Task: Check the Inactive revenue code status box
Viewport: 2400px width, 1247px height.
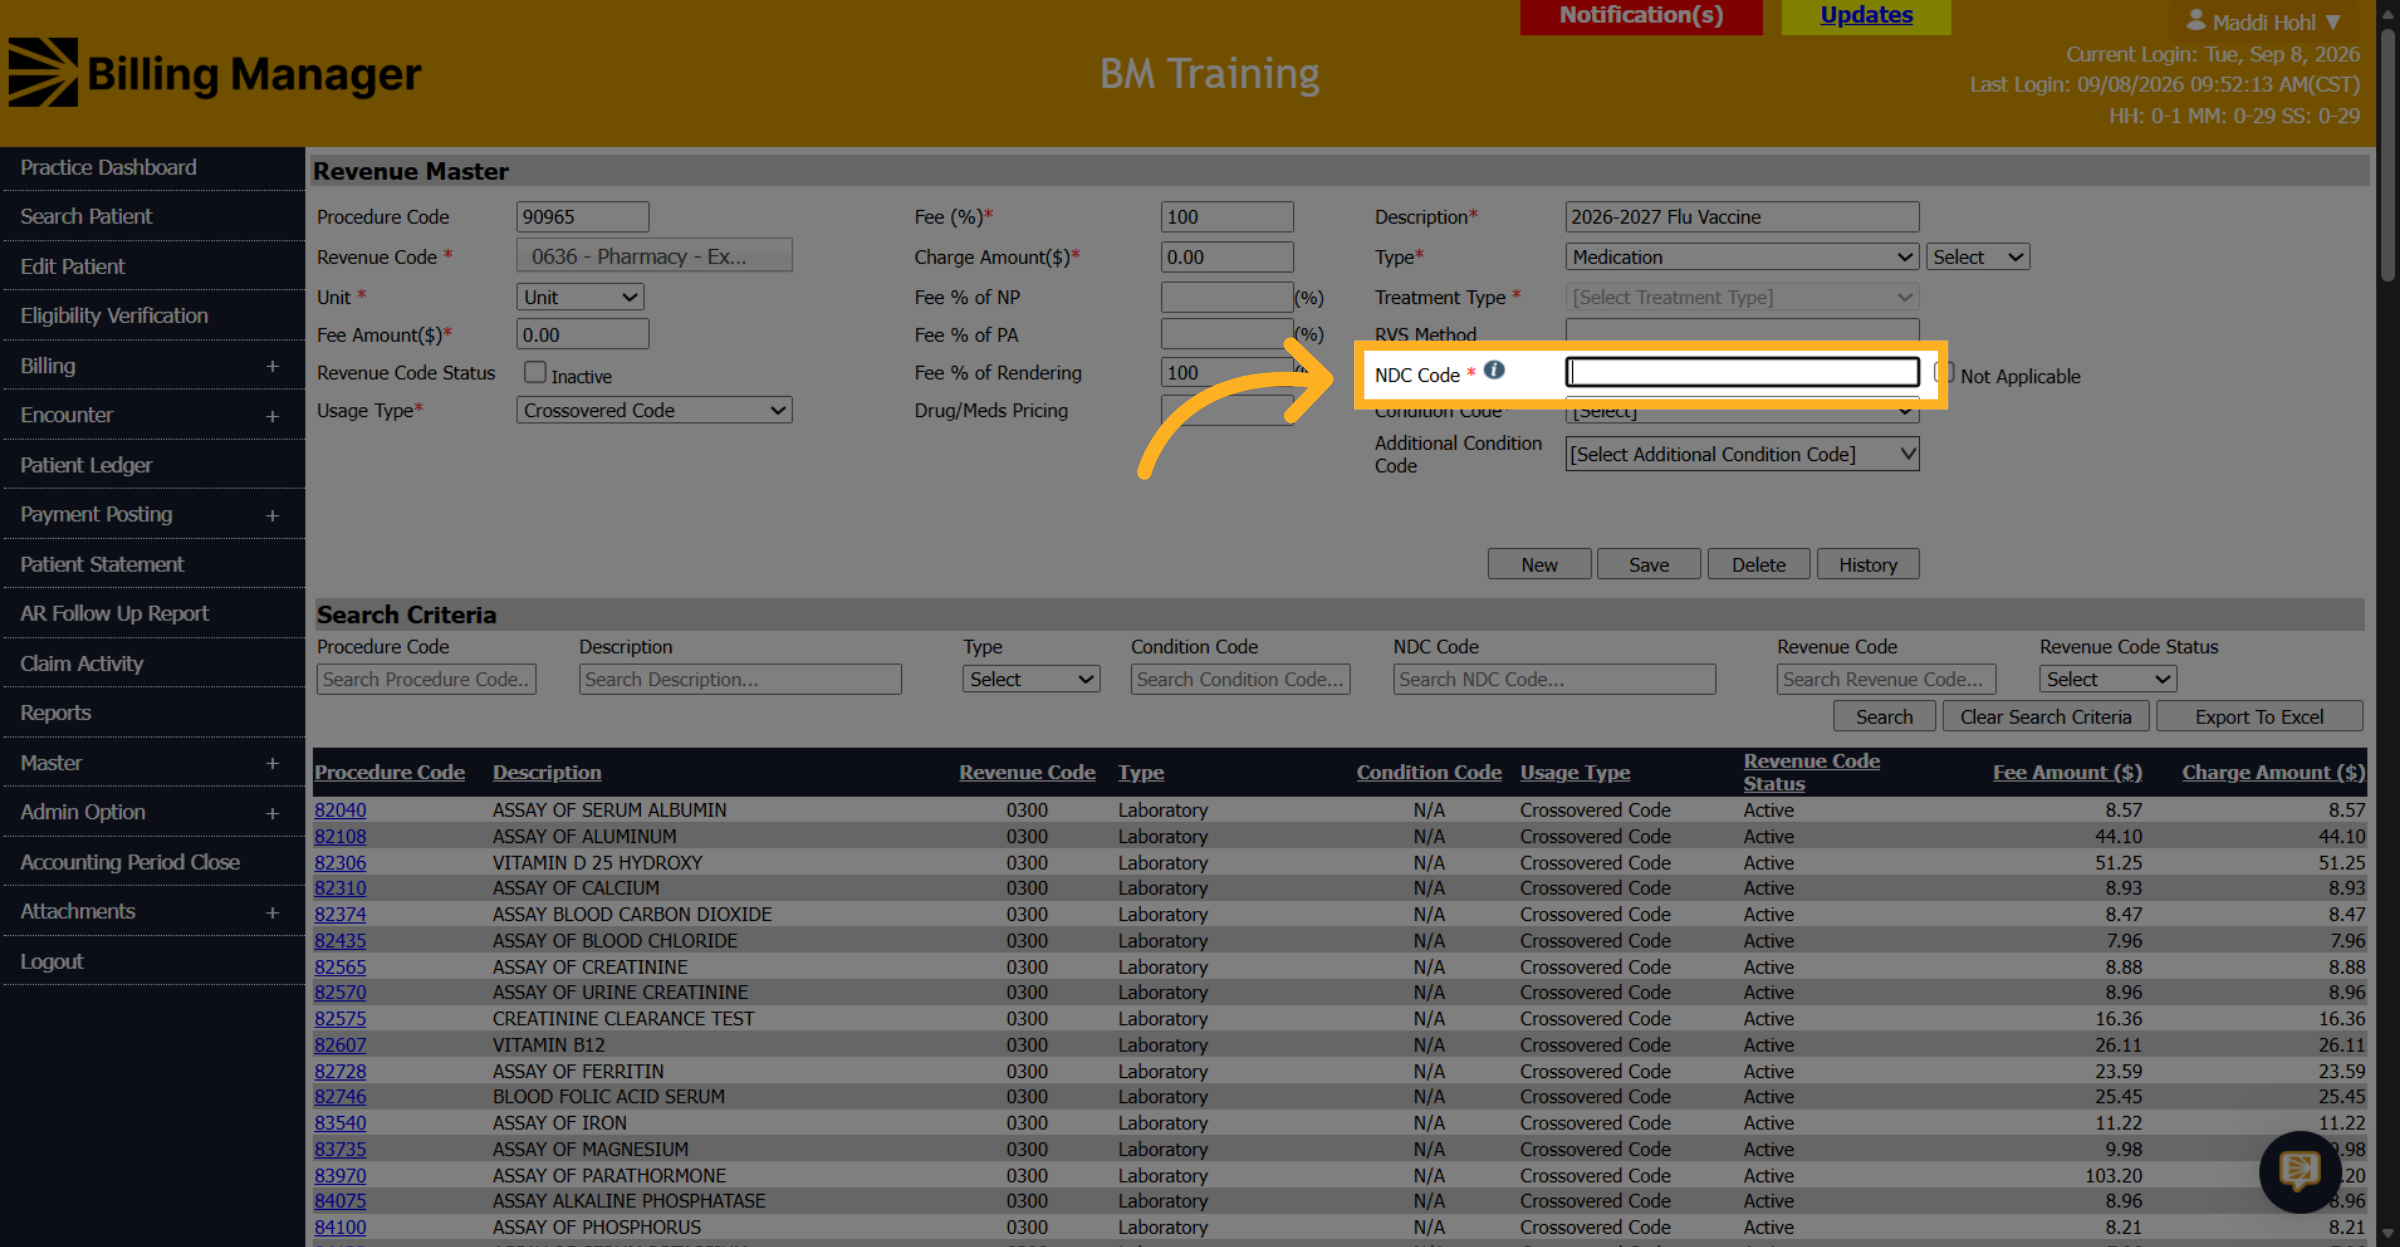Action: [x=535, y=372]
